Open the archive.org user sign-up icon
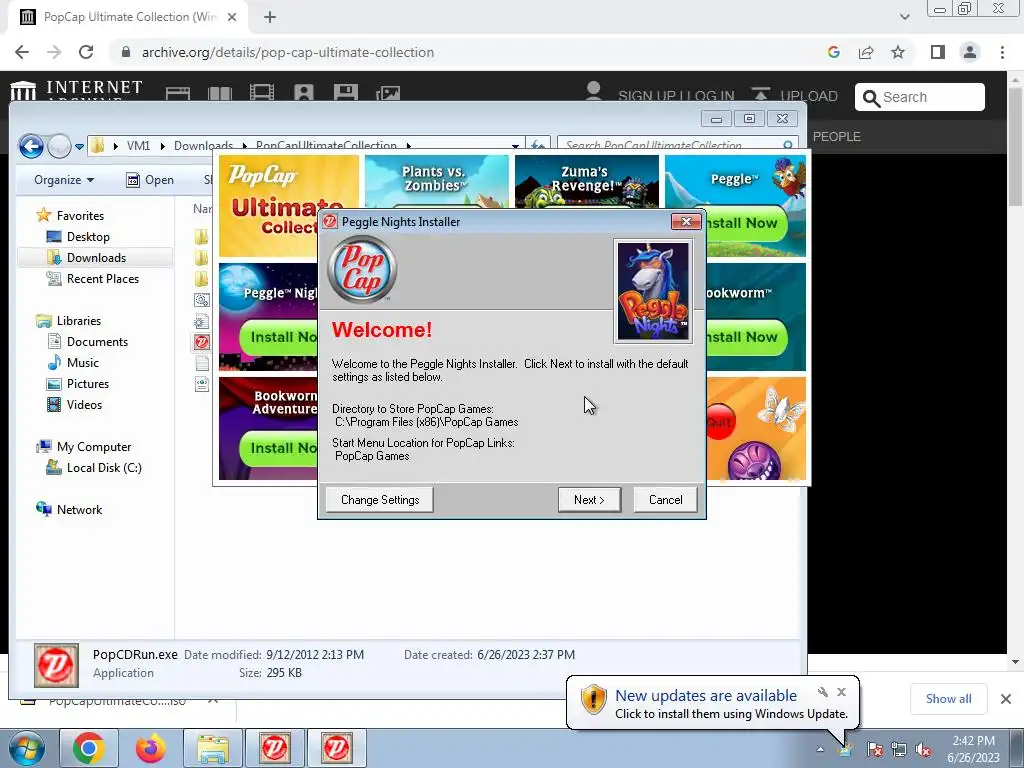The image size is (1024, 768). coord(593,91)
